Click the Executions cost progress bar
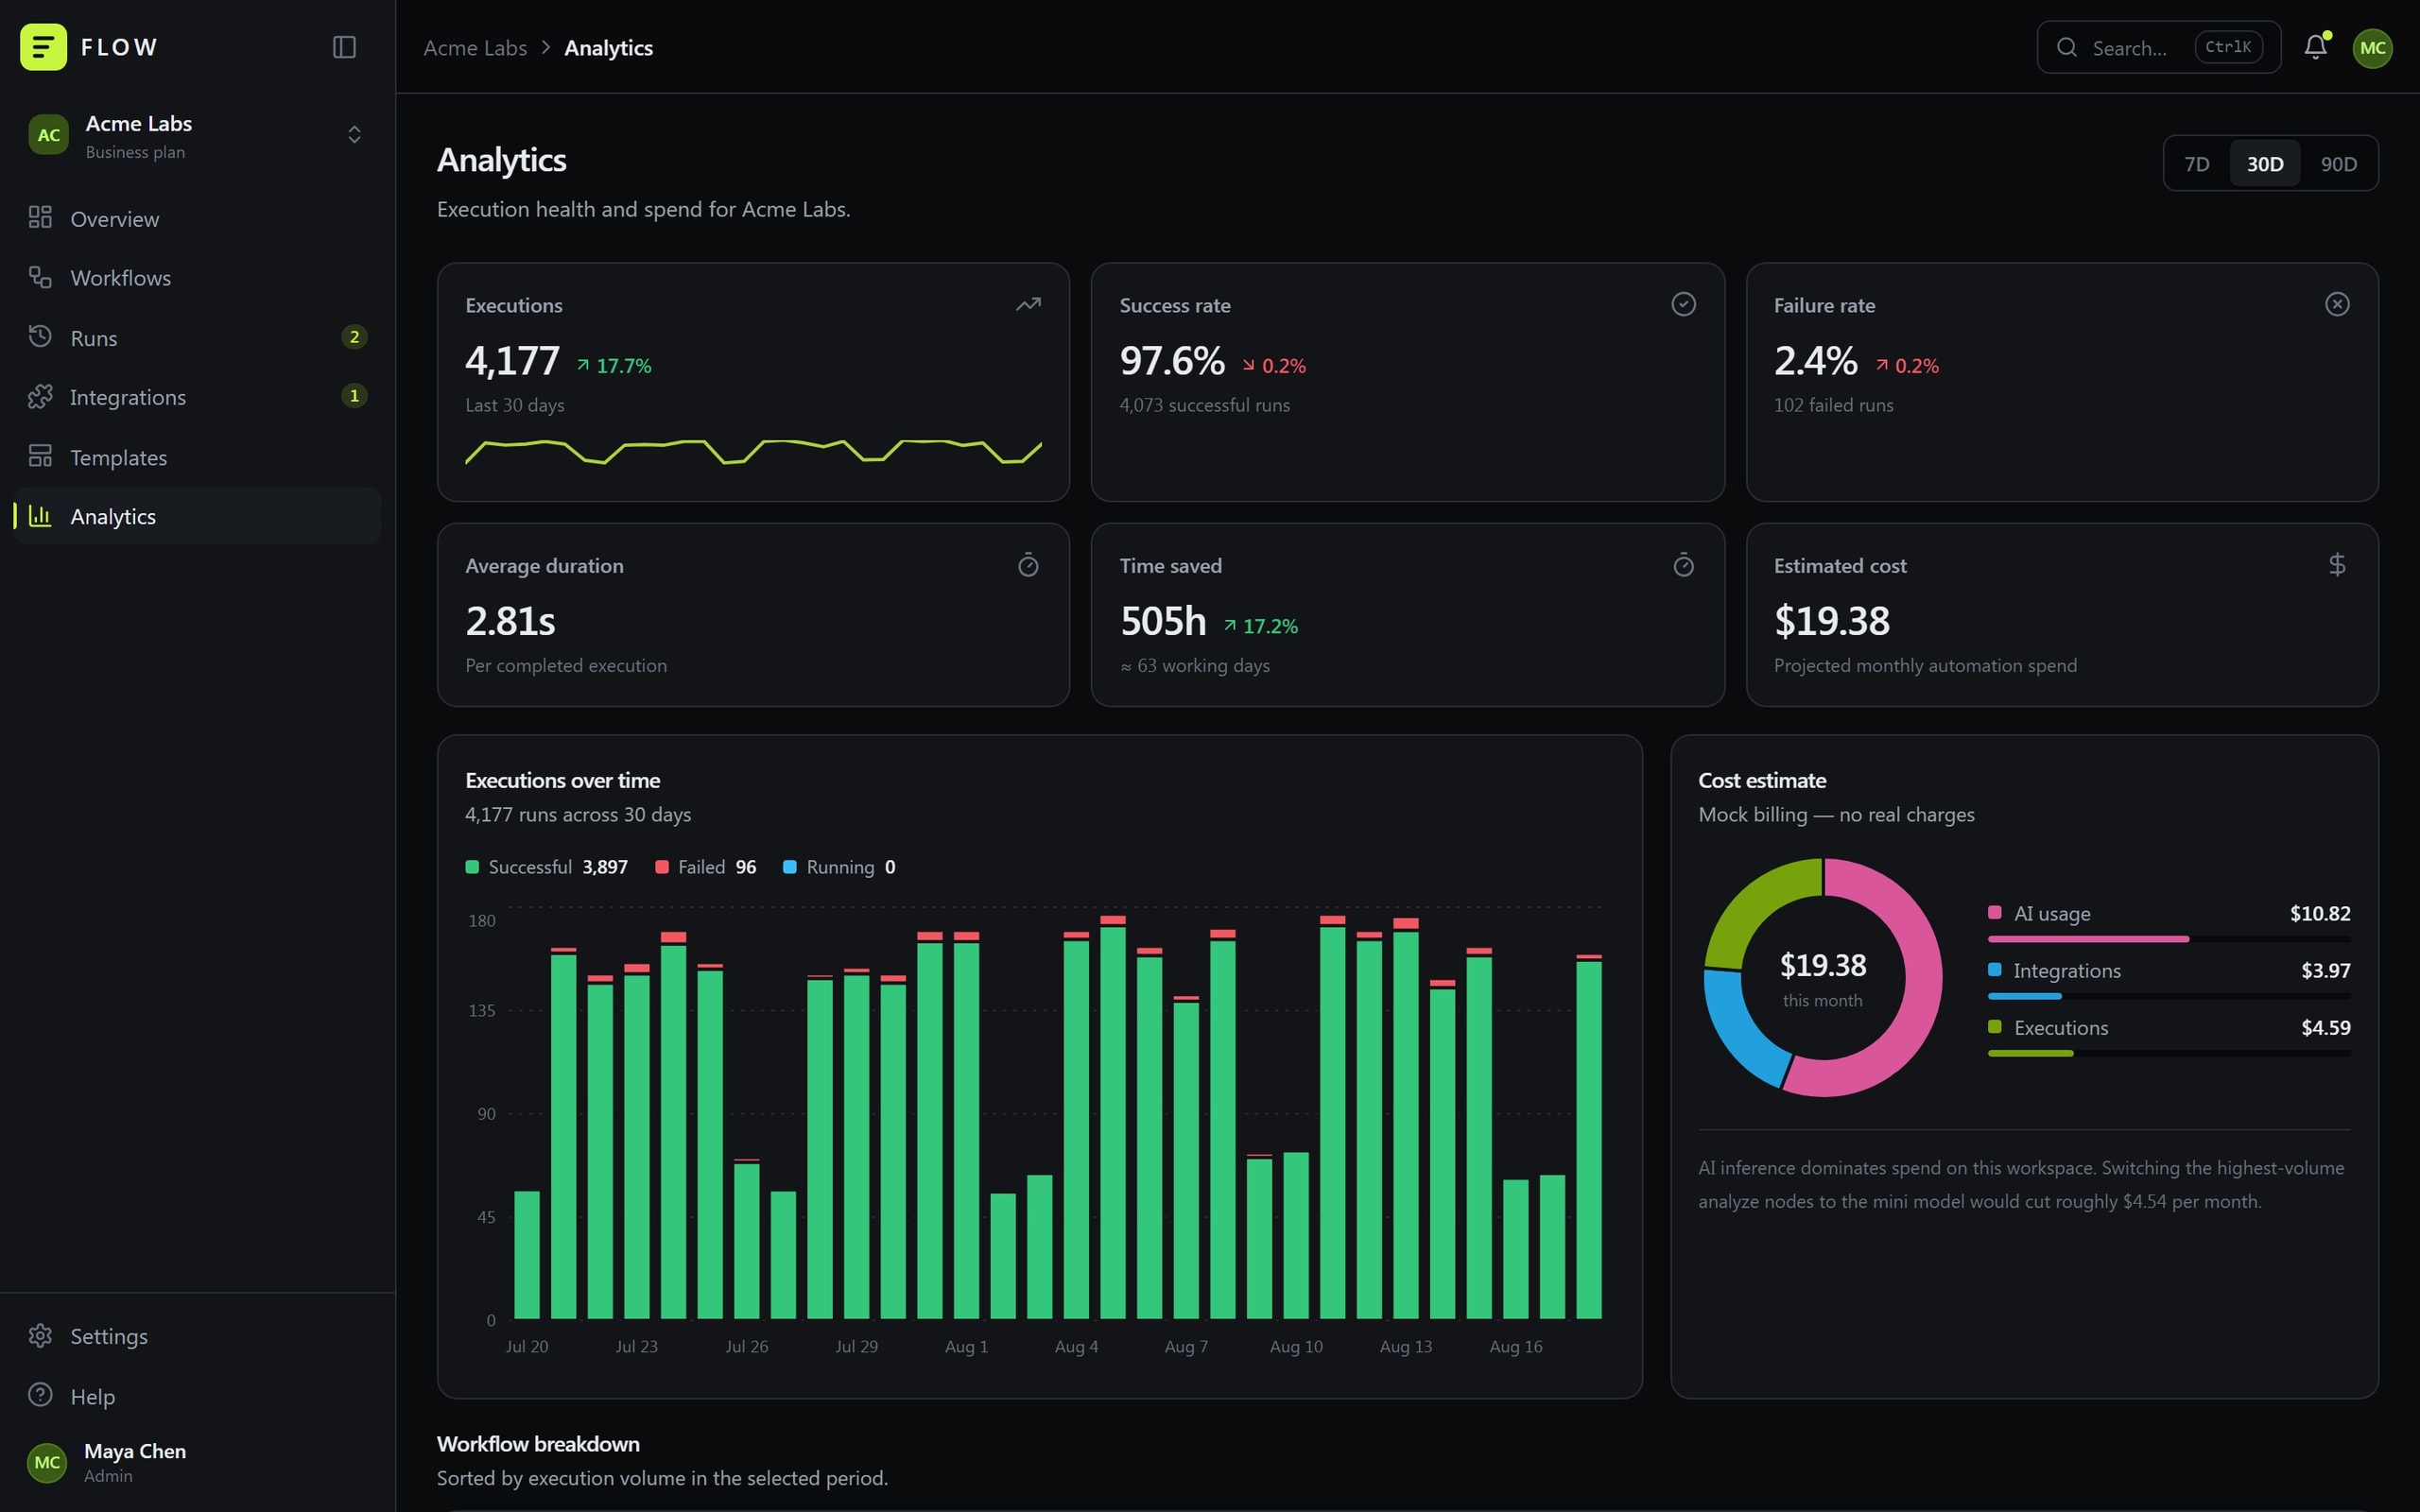This screenshot has height=1512, width=2420. (x=2169, y=1053)
